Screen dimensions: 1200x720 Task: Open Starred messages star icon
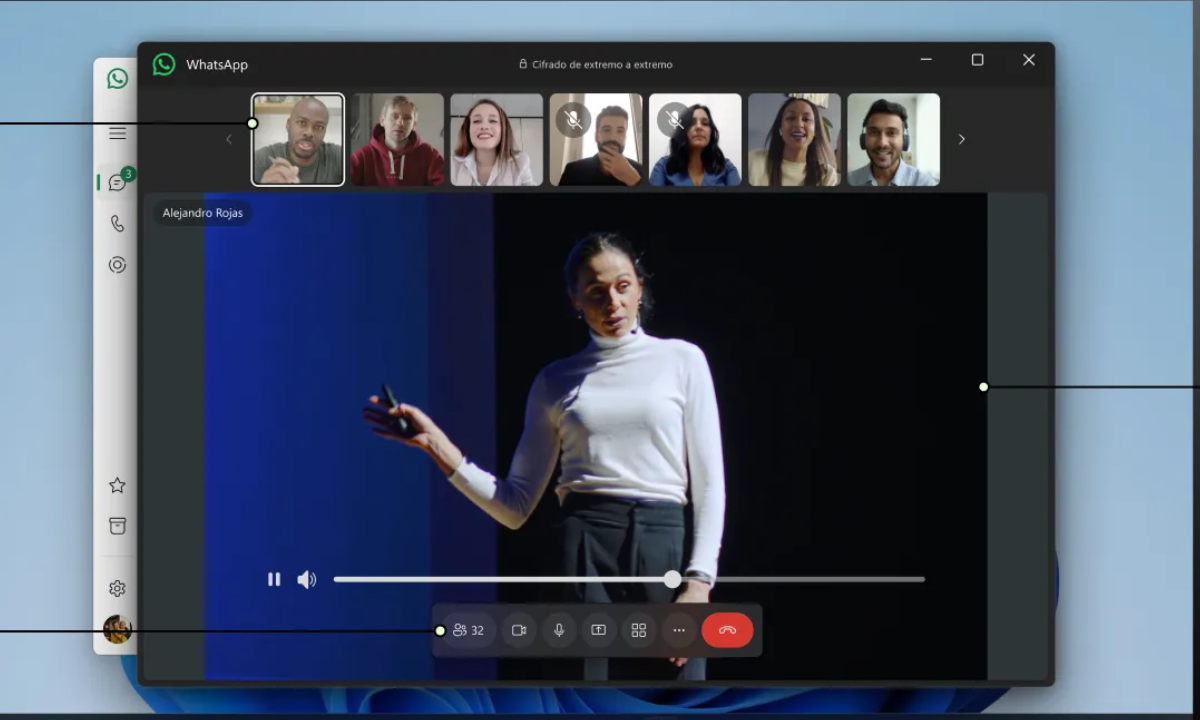tap(117, 485)
